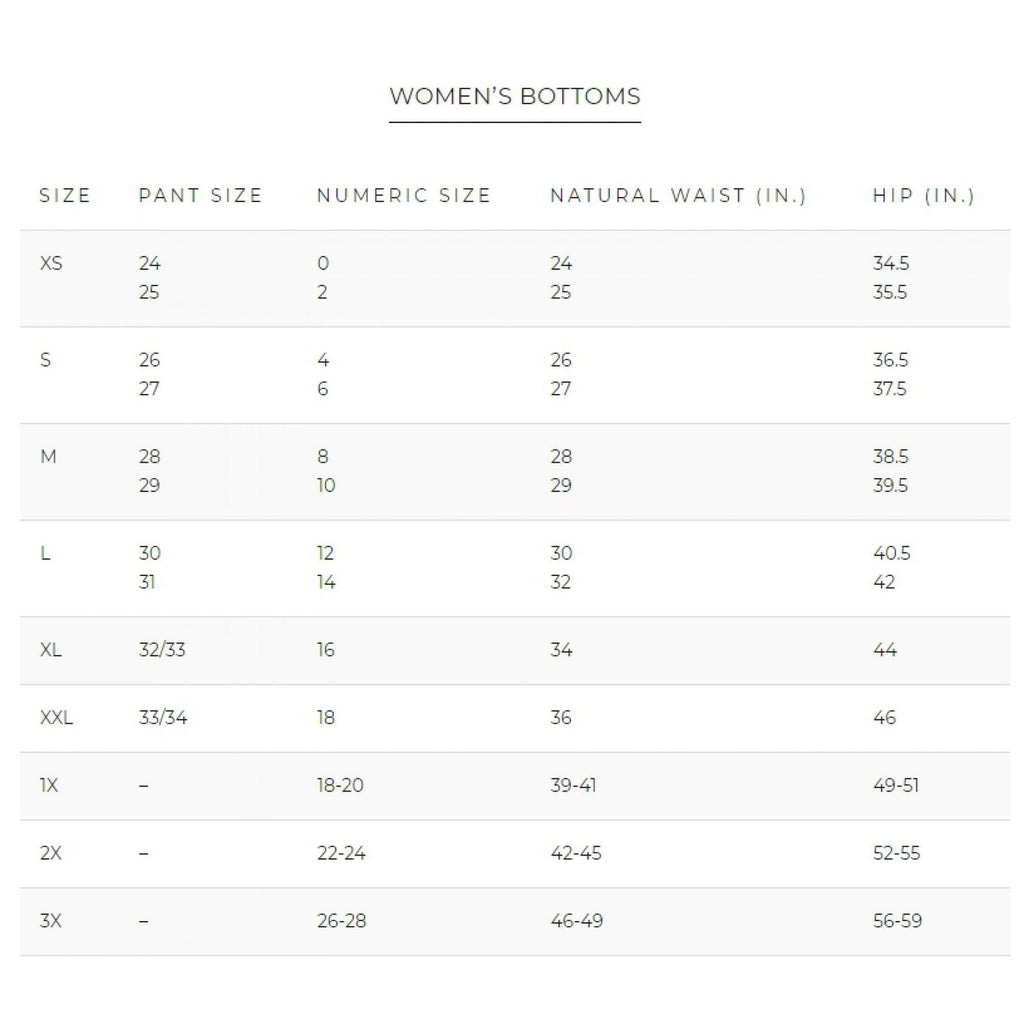Select the XL size row label
This screenshot has width=1024, height=1024.
pyautogui.click(x=51, y=650)
